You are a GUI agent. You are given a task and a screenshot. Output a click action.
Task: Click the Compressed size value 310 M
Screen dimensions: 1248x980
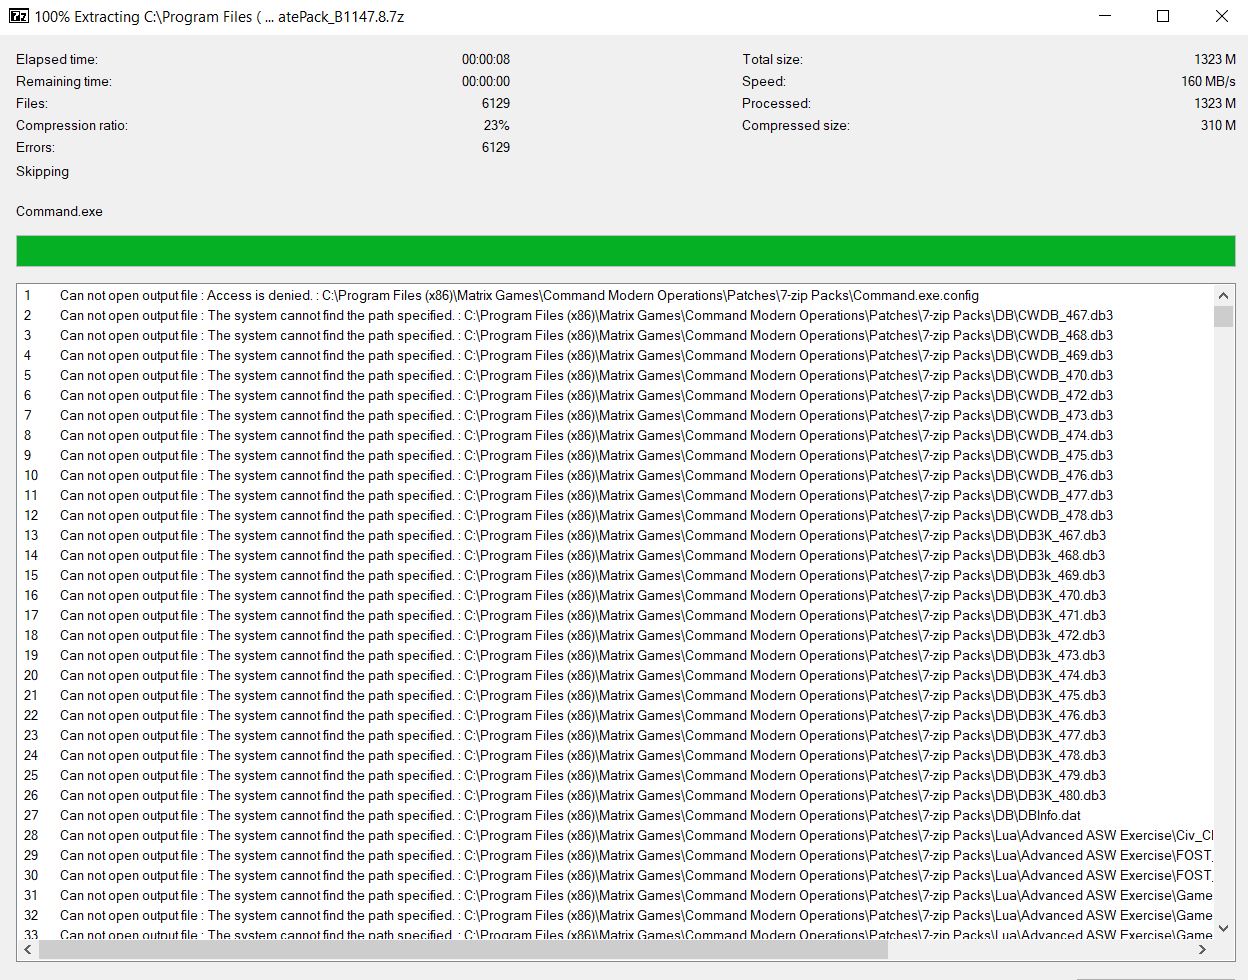pos(1218,125)
